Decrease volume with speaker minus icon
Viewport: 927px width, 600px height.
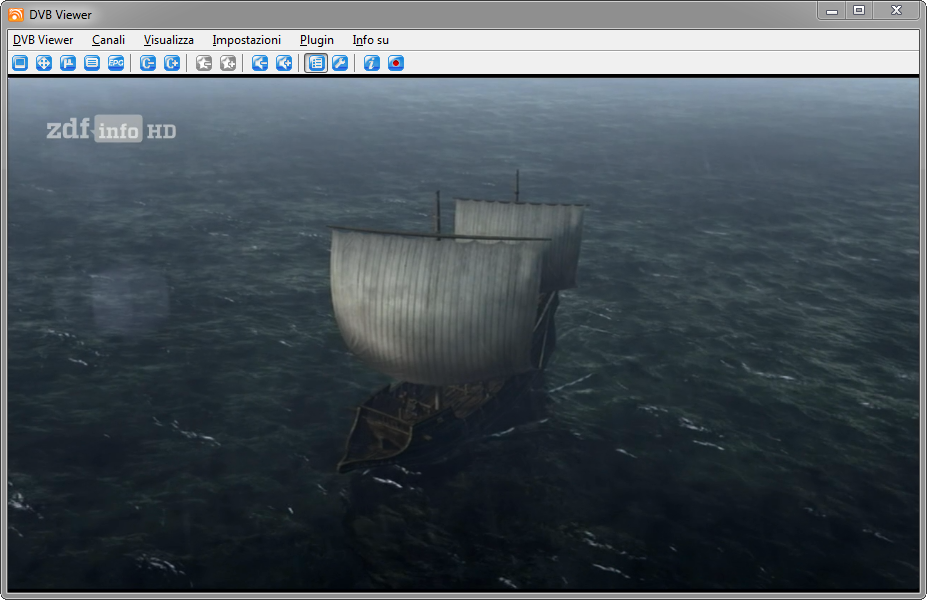point(260,63)
